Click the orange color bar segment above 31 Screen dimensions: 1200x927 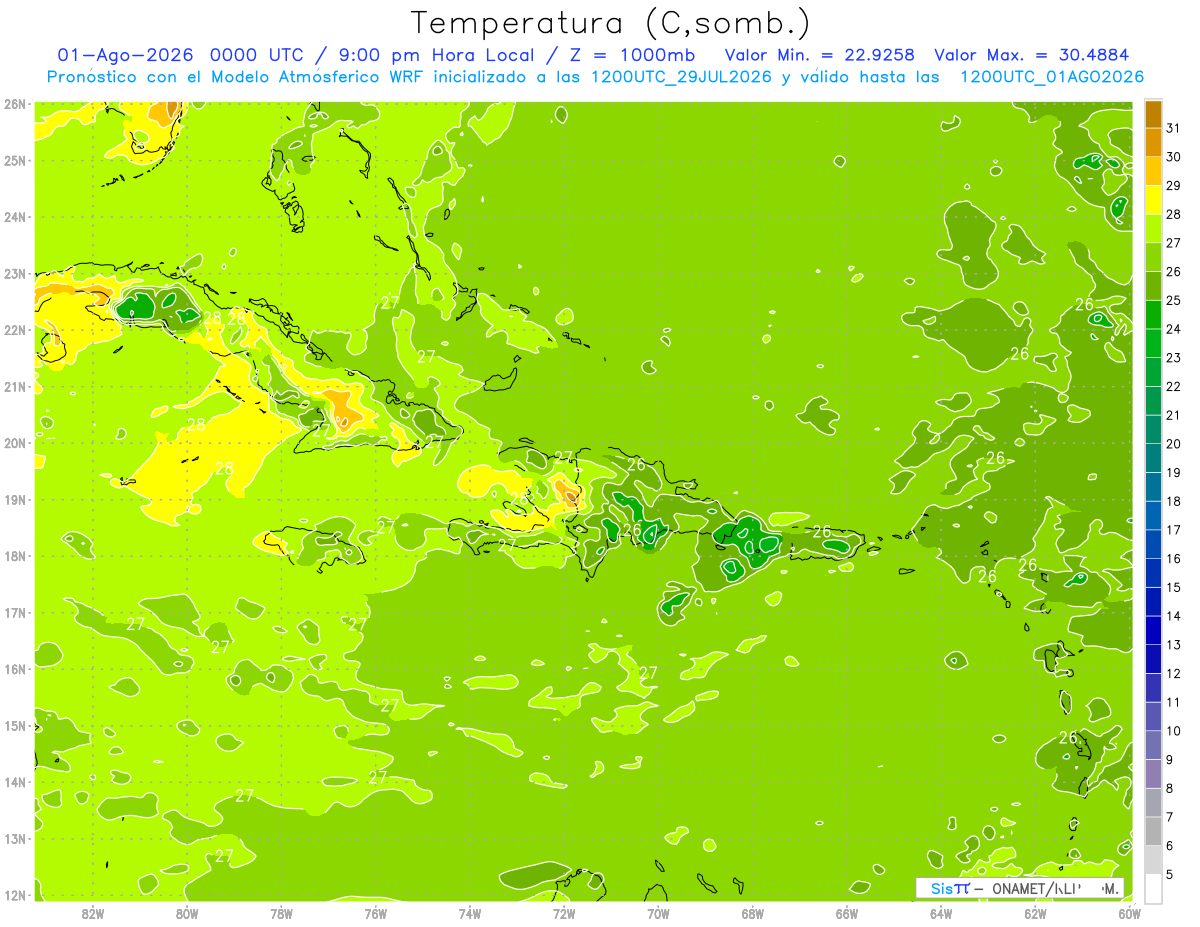(x=1153, y=114)
